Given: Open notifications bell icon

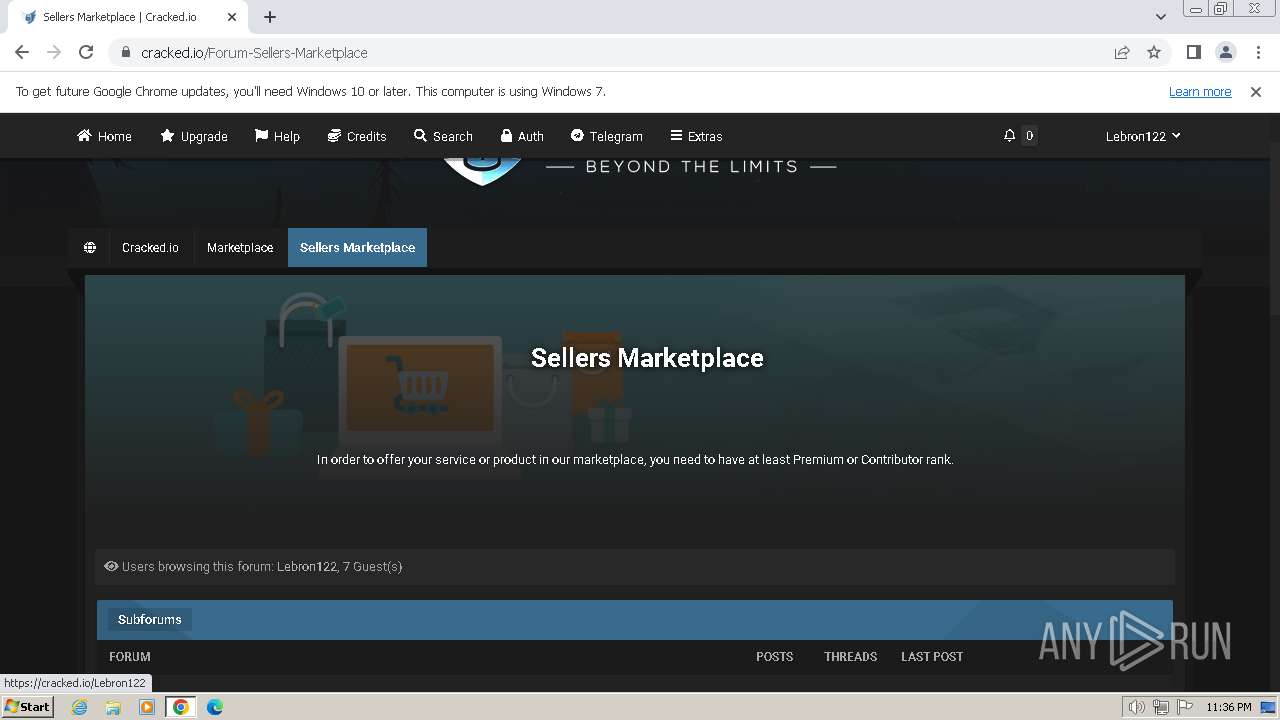Looking at the screenshot, I should pyautogui.click(x=1010, y=136).
